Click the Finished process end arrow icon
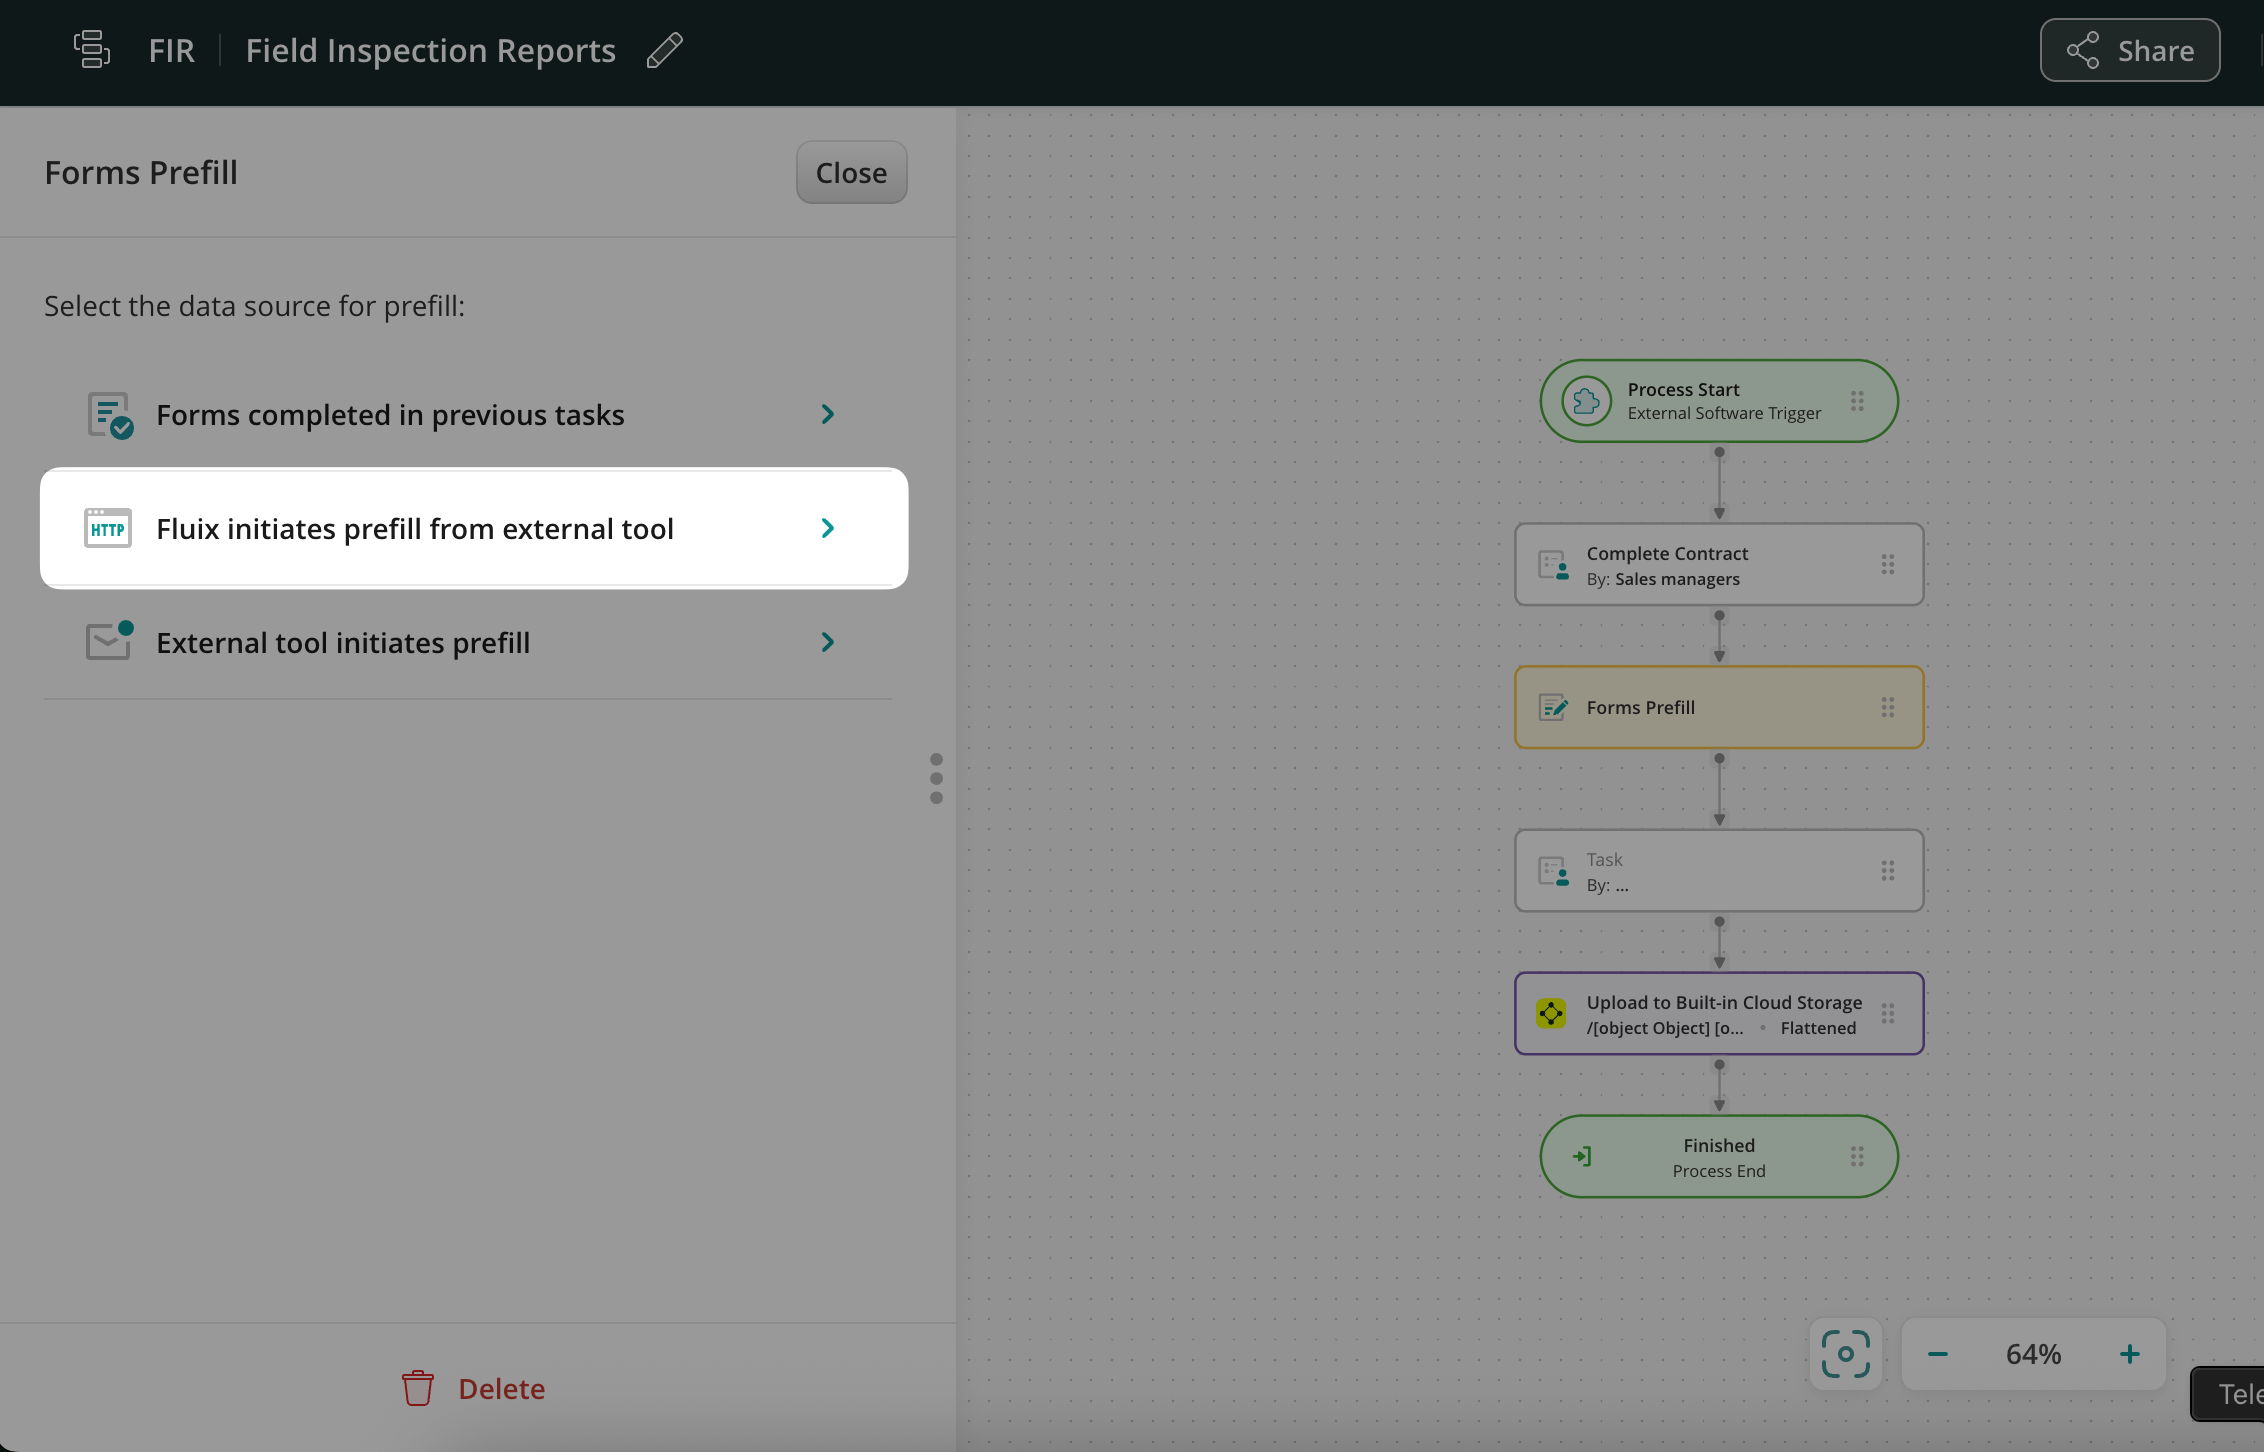 point(1582,1156)
